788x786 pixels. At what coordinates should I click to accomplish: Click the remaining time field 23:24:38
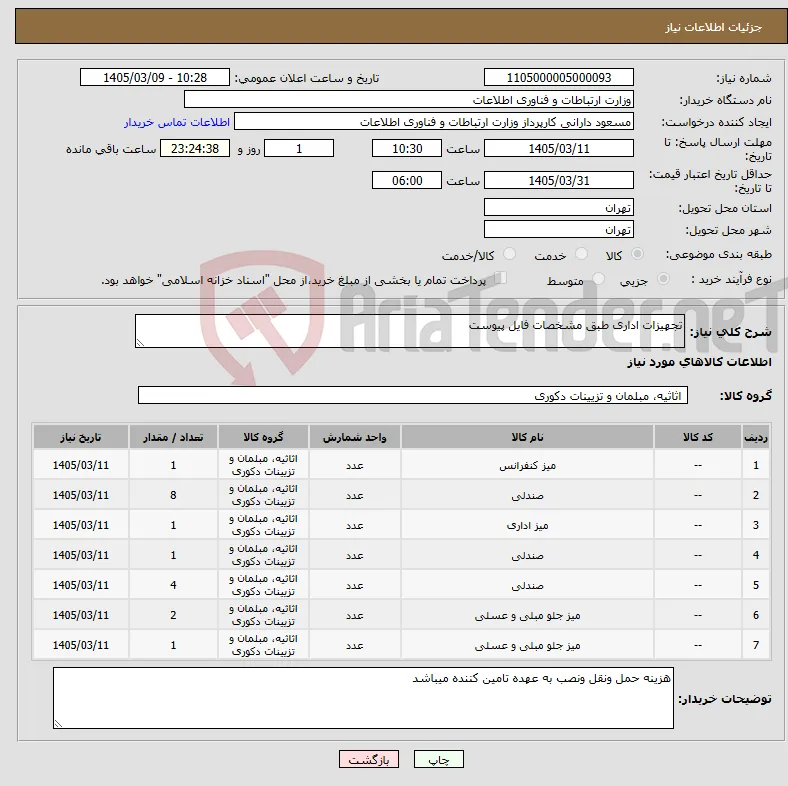195,149
